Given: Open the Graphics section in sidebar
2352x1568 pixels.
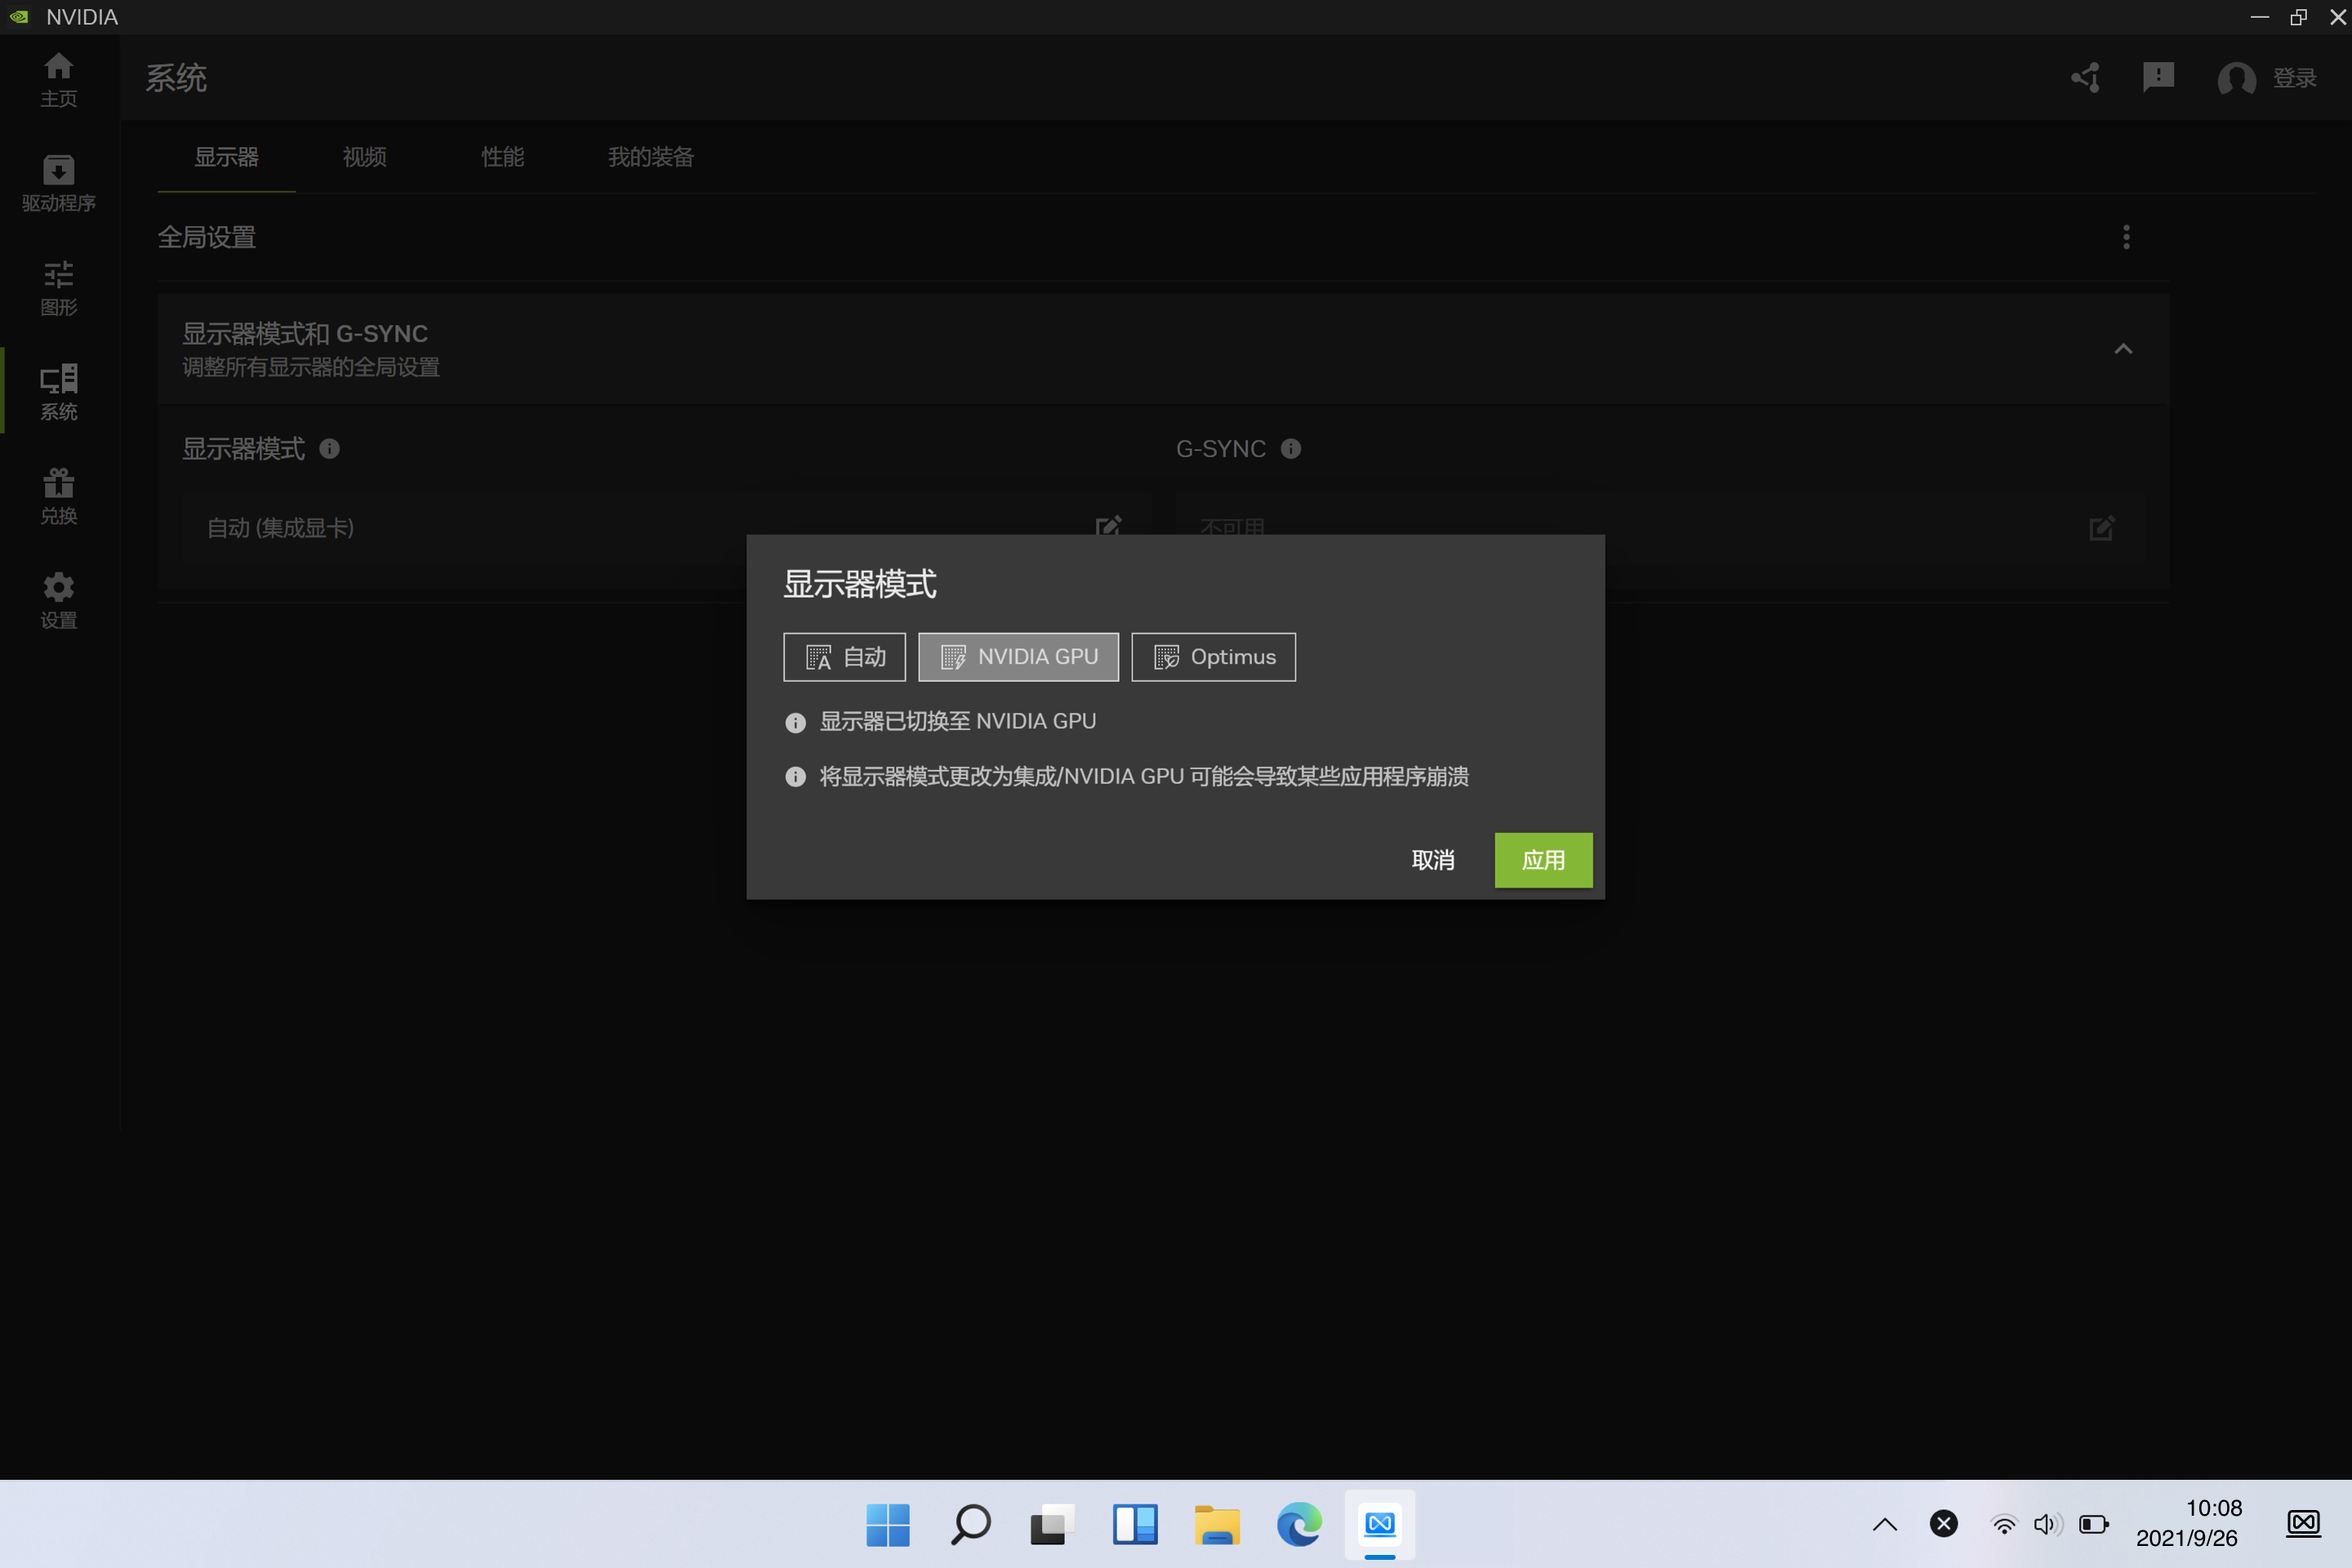Looking at the screenshot, I should tap(58, 287).
